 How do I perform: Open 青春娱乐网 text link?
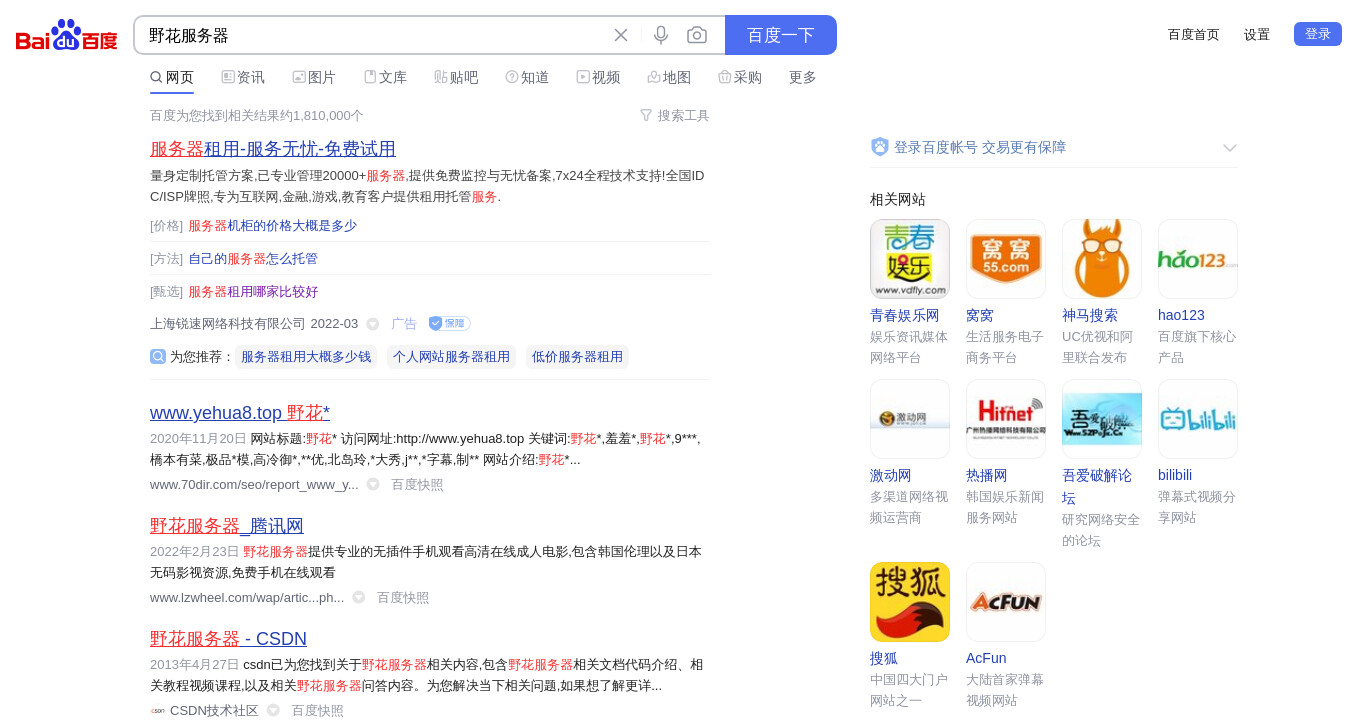click(905, 315)
